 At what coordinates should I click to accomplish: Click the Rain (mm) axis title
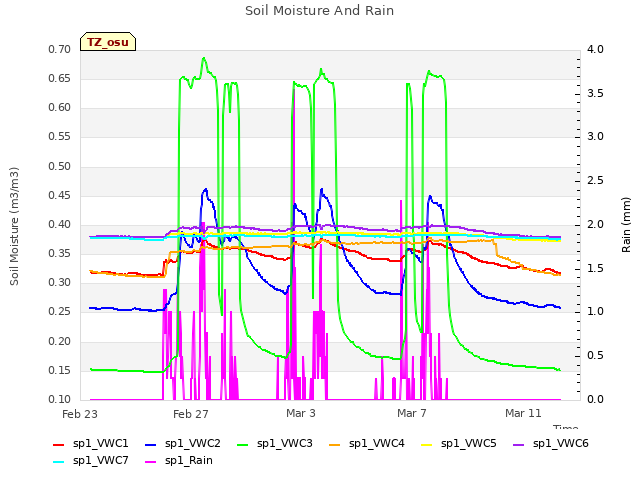pyautogui.click(x=626, y=225)
